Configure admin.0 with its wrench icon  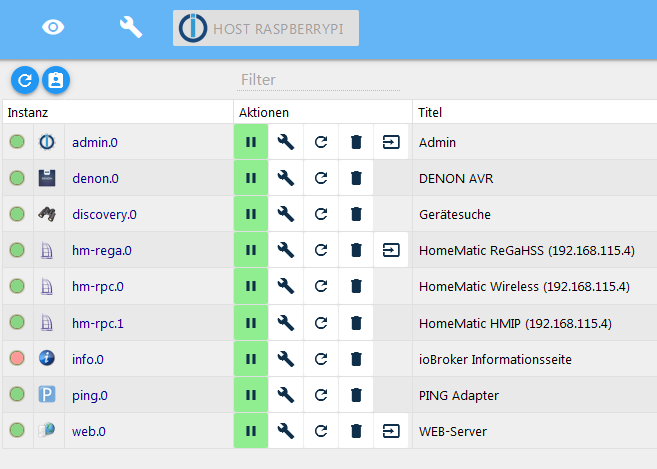[x=286, y=142]
